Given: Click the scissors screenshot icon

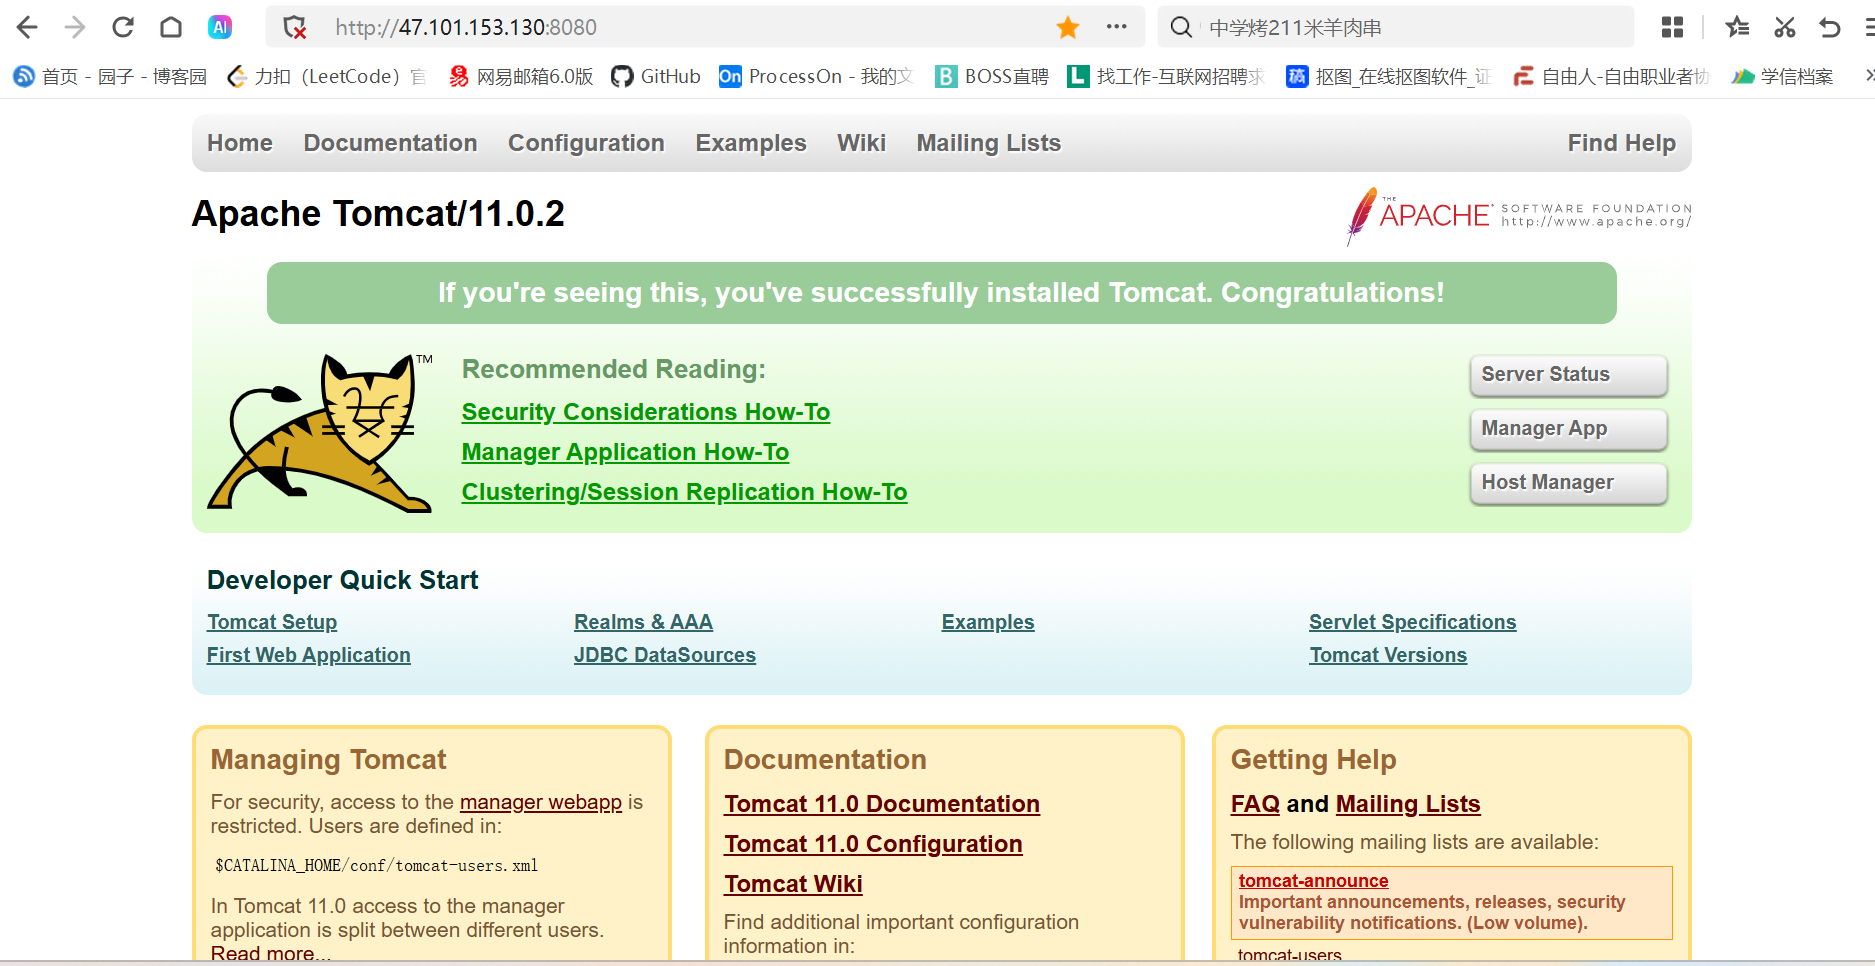Looking at the screenshot, I should [1785, 27].
